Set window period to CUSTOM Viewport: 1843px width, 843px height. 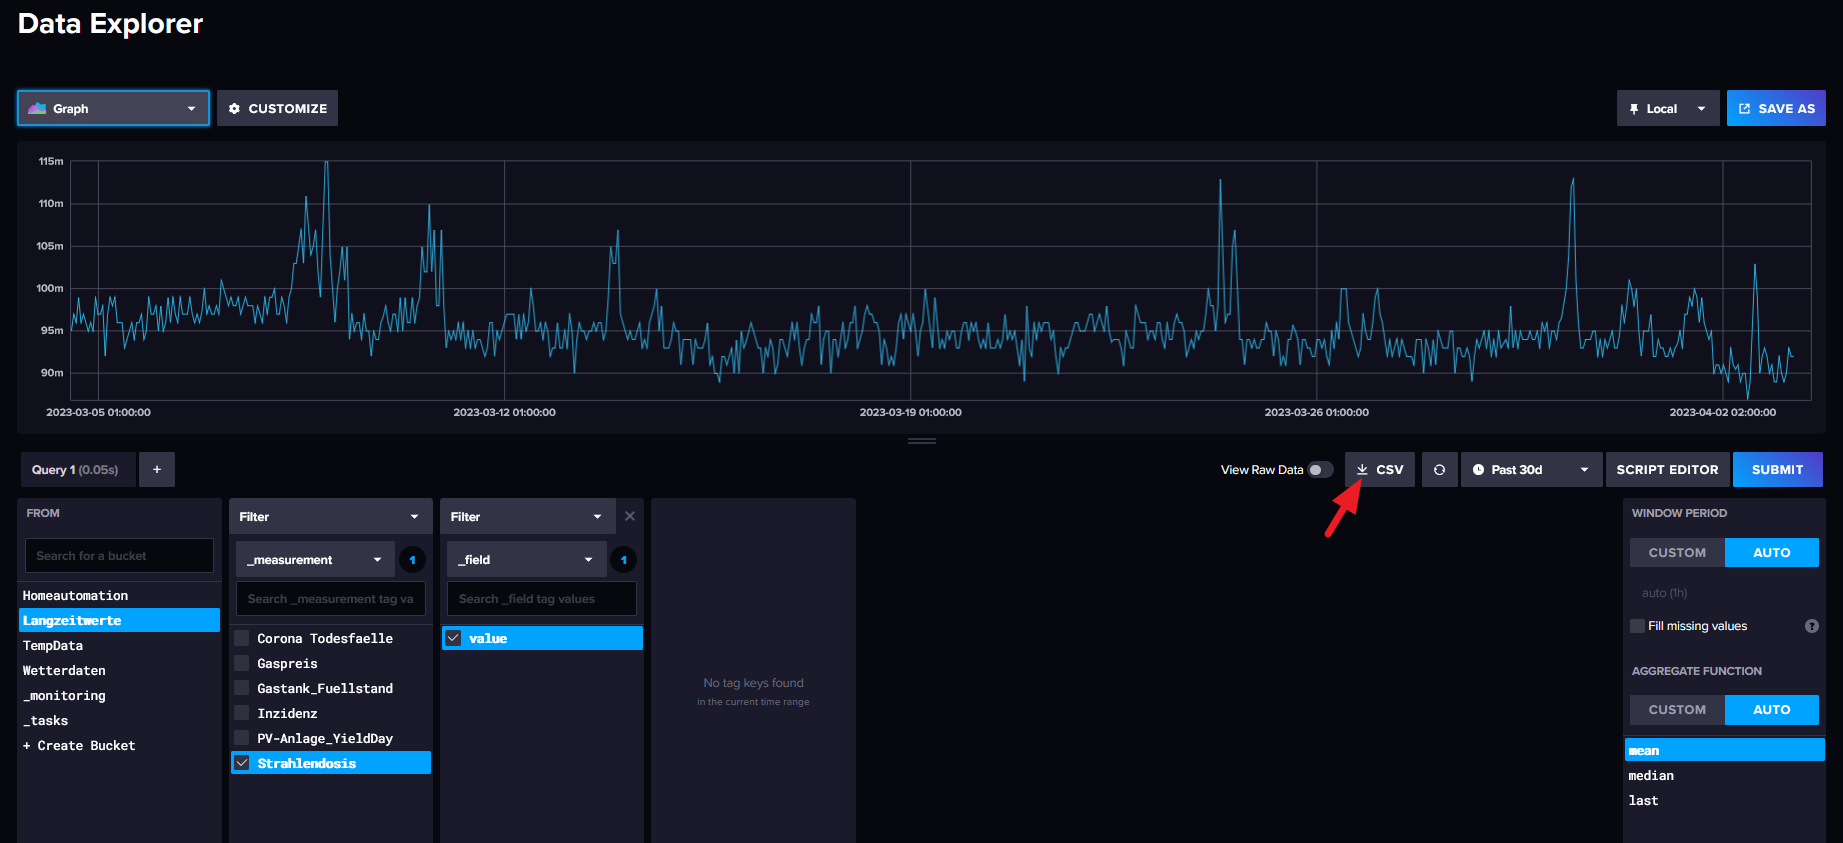(x=1677, y=552)
